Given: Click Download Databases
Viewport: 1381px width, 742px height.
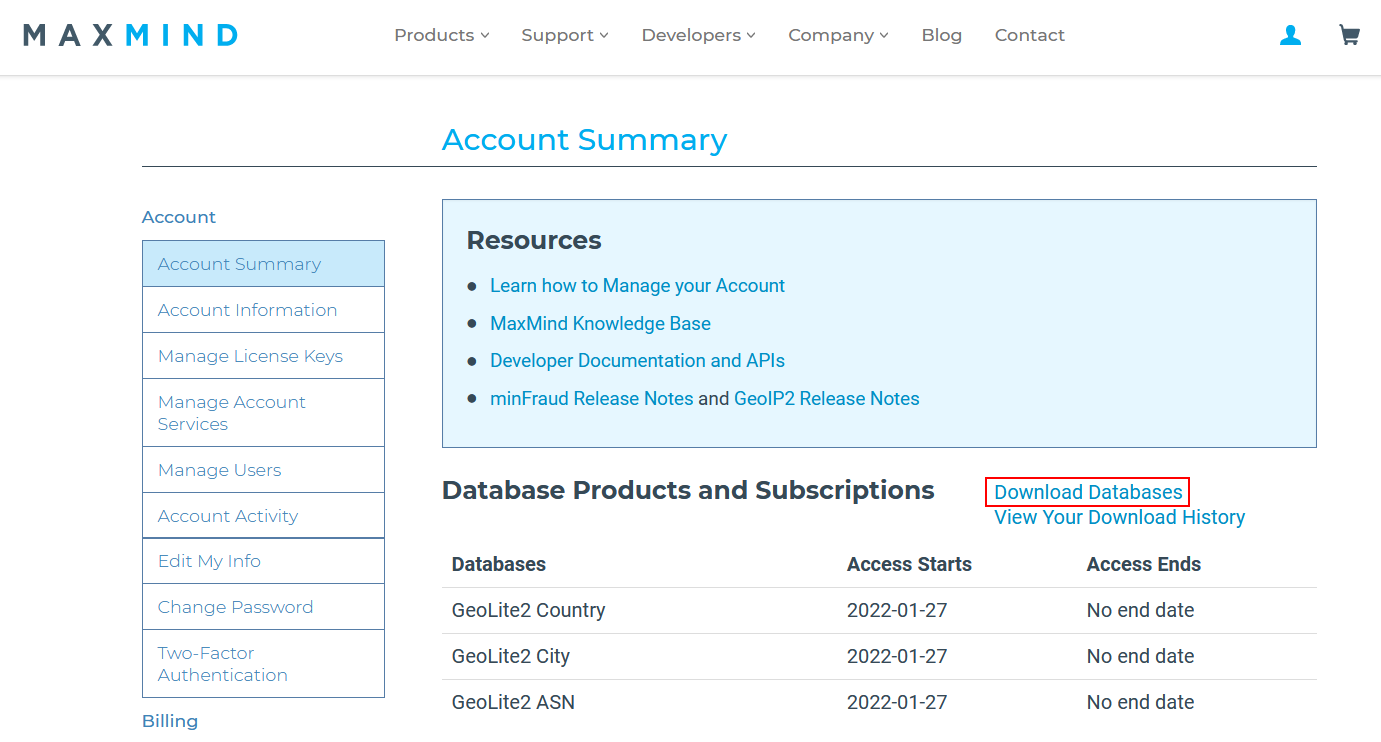Looking at the screenshot, I should (x=1087, y=492).
